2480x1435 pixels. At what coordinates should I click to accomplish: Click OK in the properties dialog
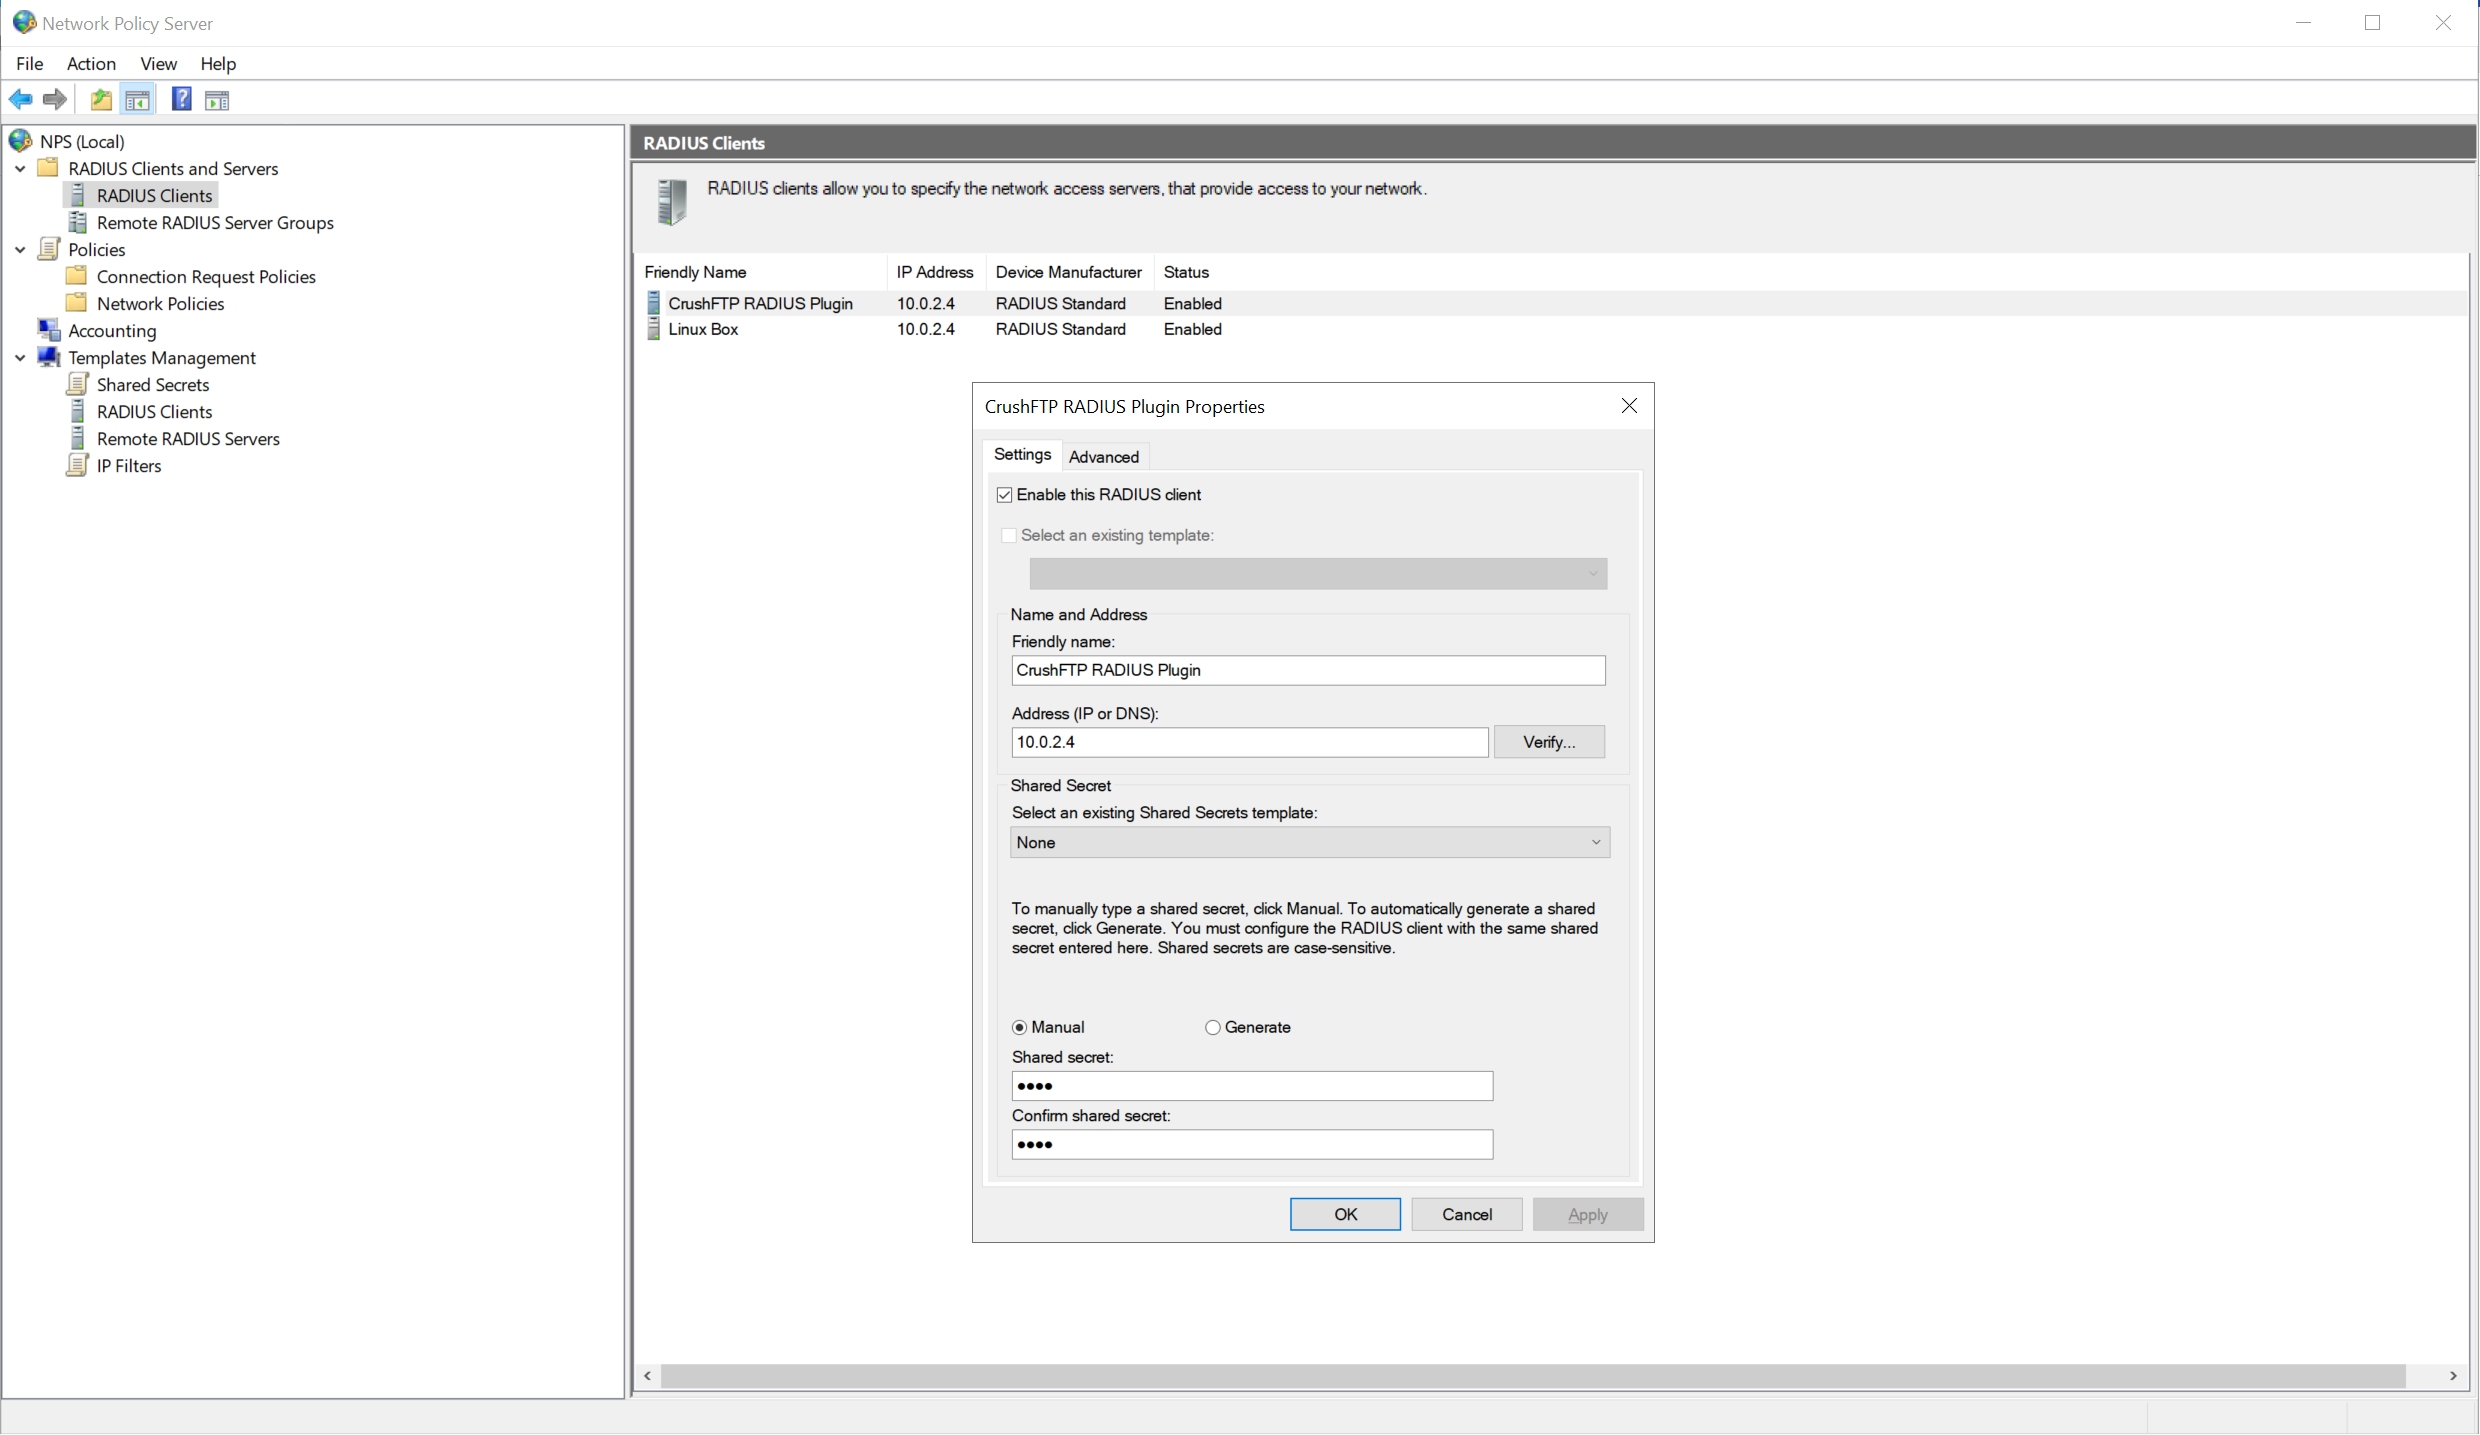tap(1345, 1214)
